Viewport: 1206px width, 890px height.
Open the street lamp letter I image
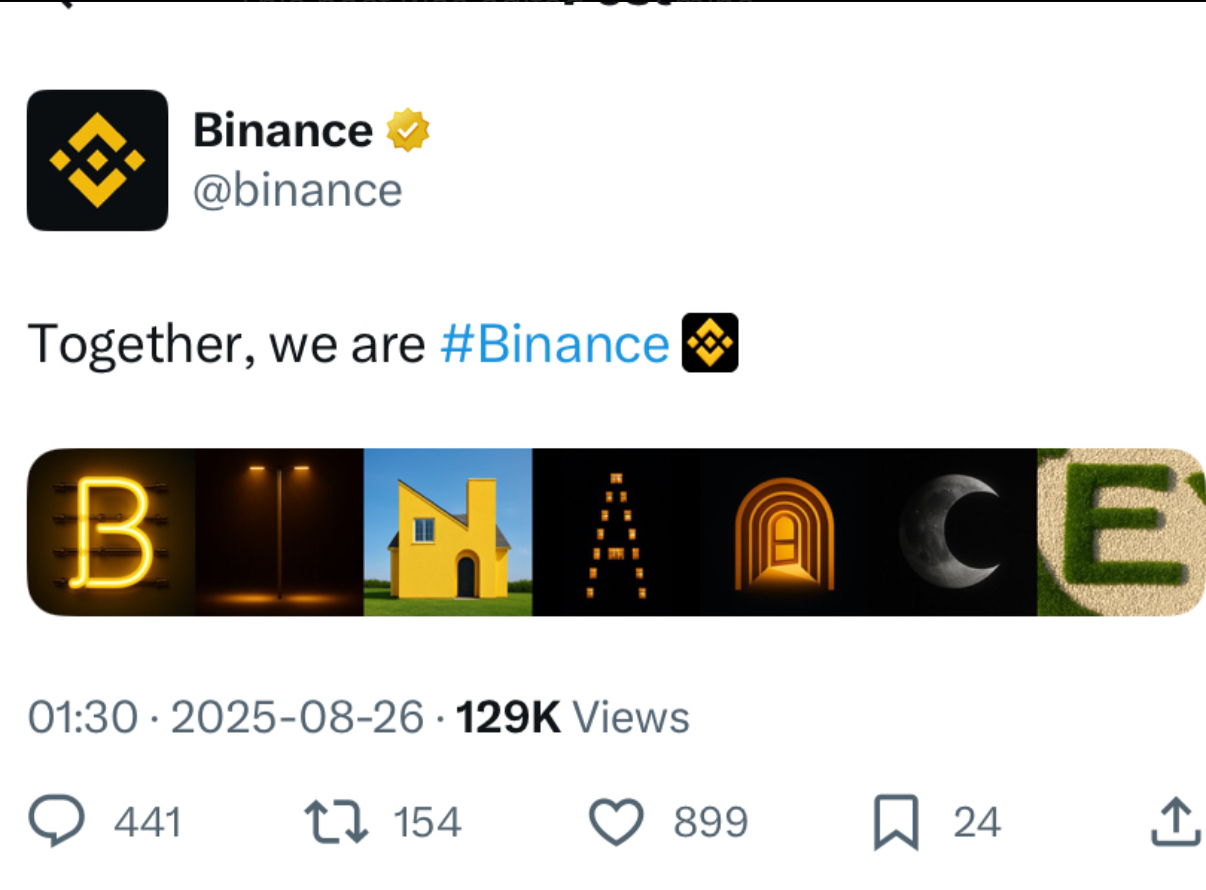279,532
